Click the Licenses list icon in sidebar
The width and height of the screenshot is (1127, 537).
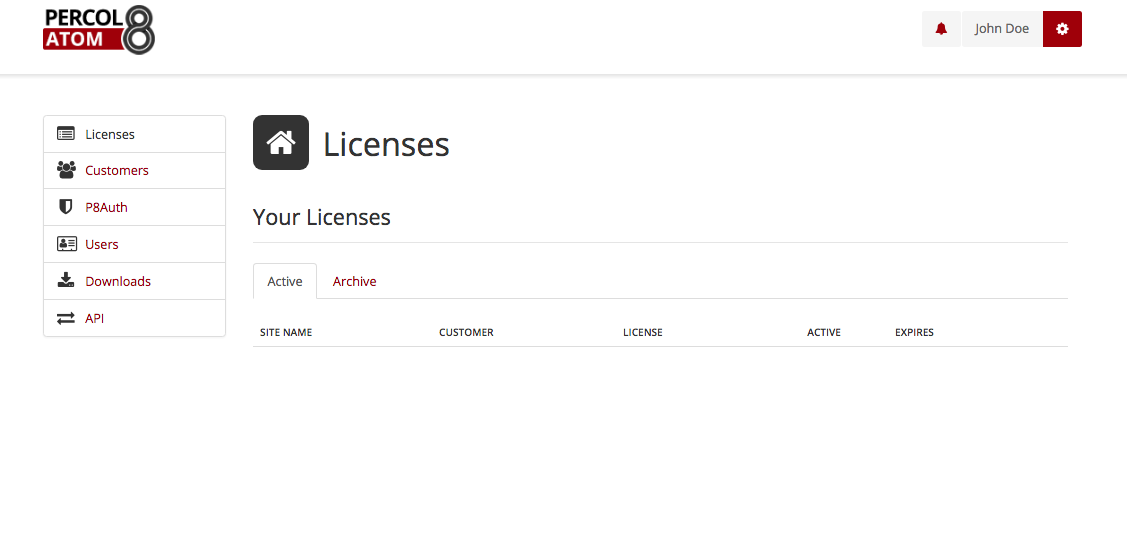tap(66, 134)
